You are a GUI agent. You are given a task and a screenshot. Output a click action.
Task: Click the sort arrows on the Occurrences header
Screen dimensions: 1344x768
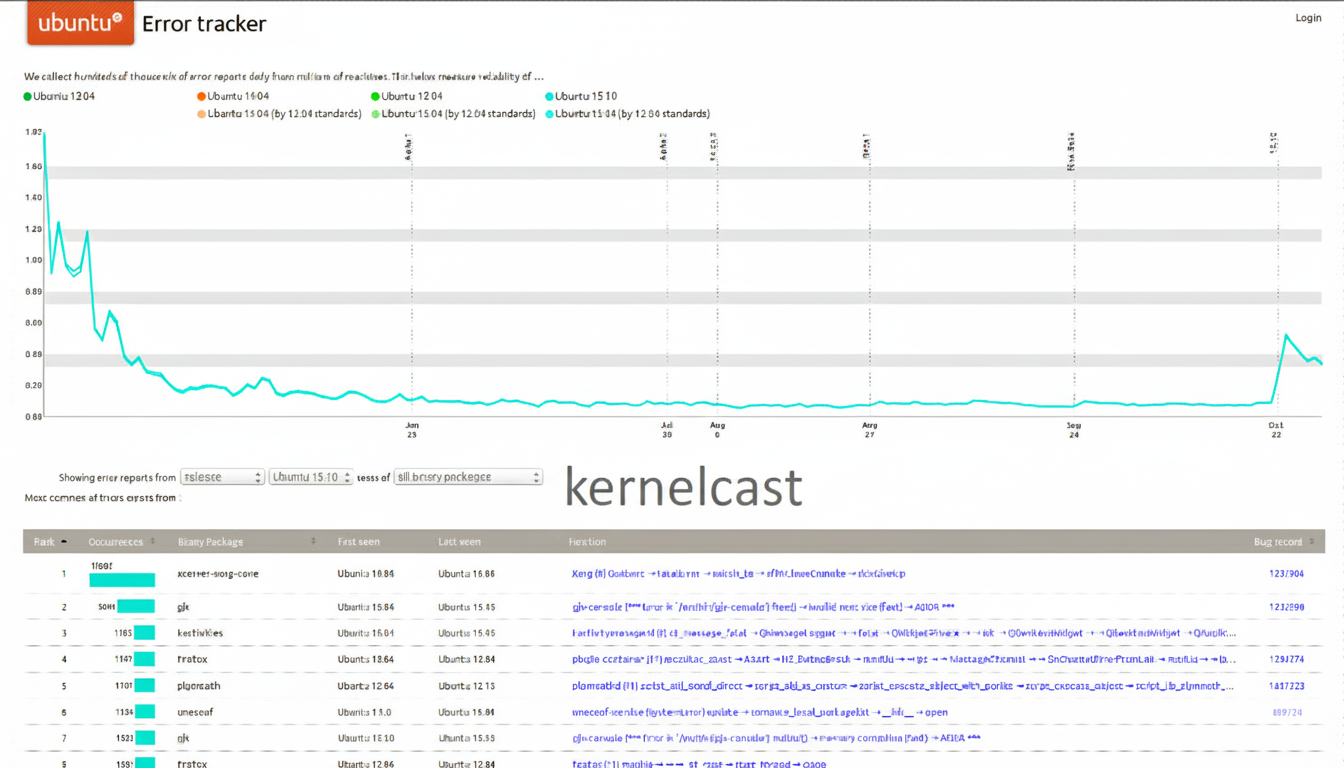152,542
